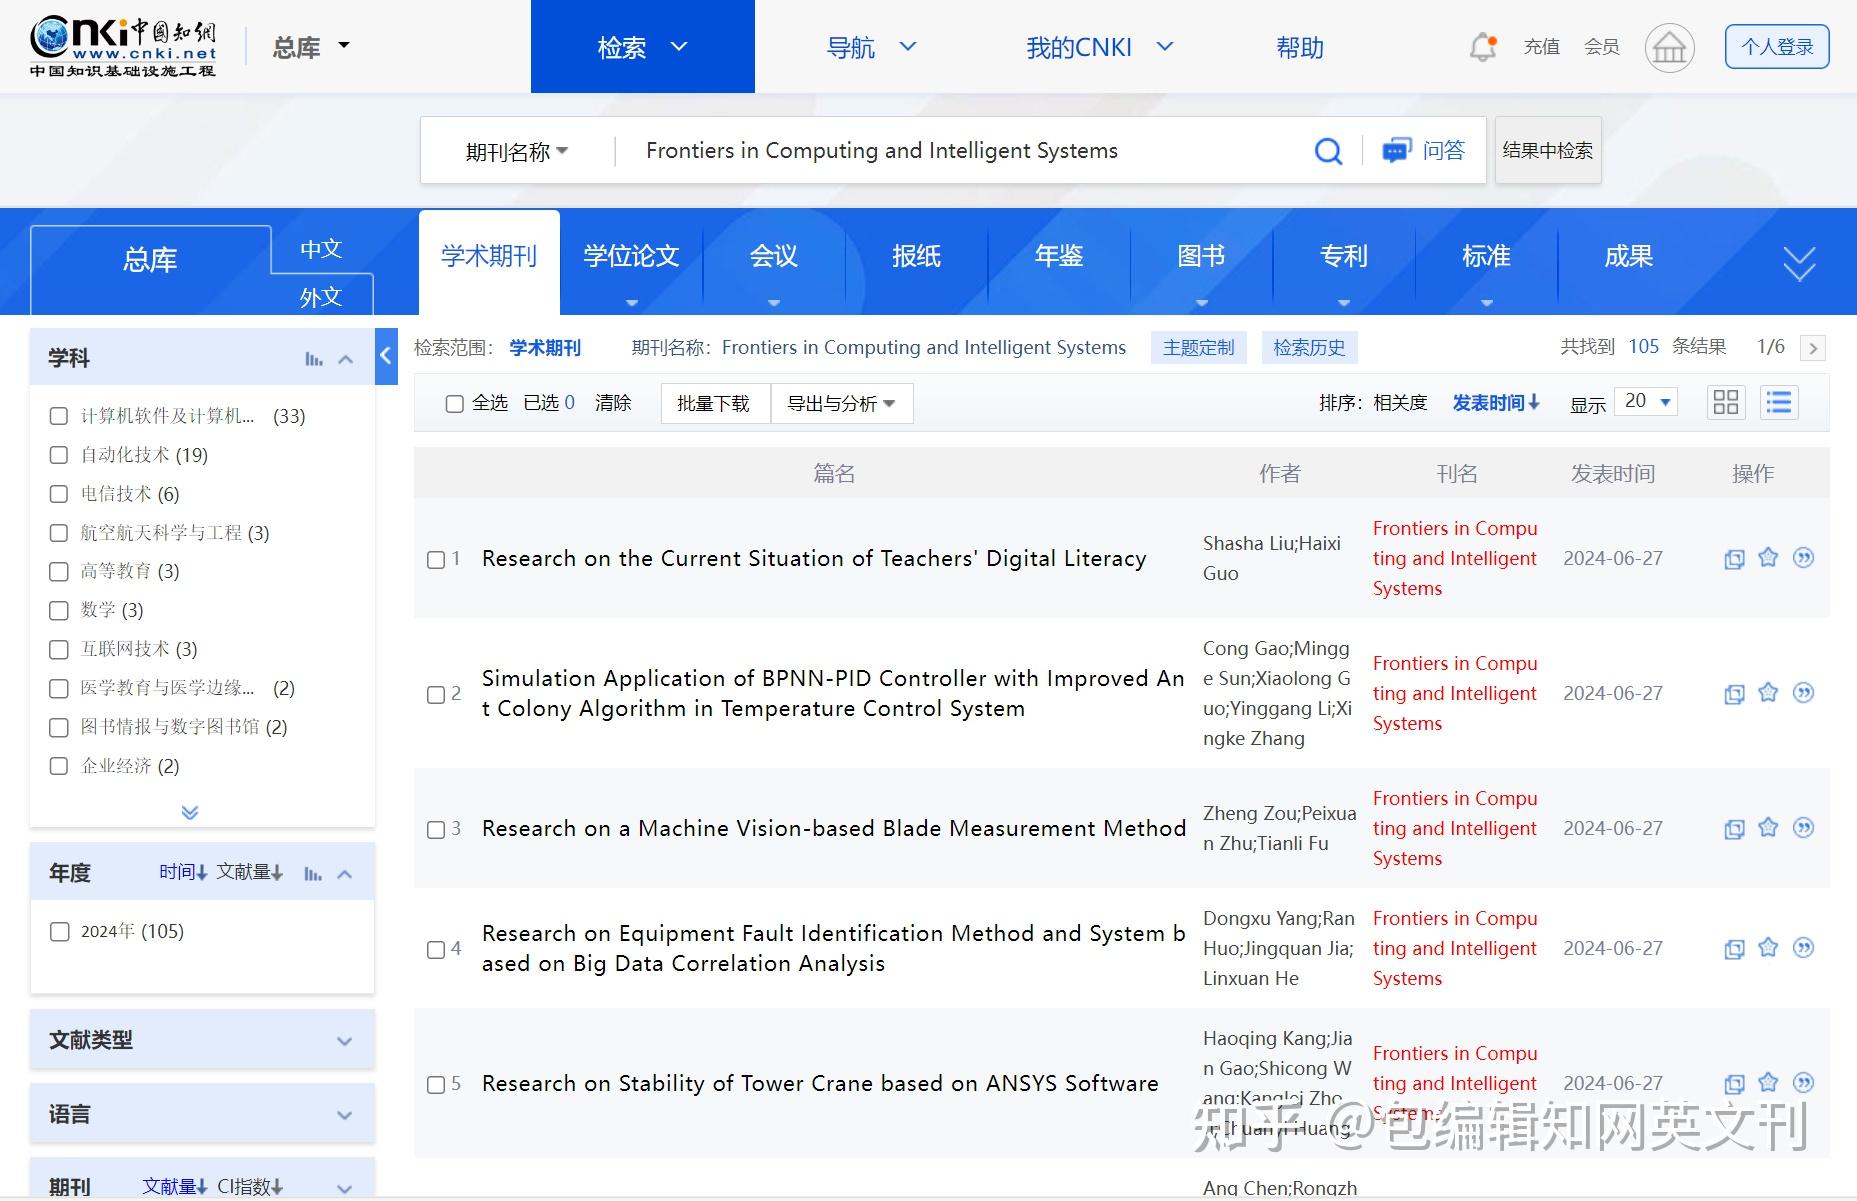The image size is (1857, 1201).
Task: Cite the second result using quote icon
Action: coord(1803,693)
